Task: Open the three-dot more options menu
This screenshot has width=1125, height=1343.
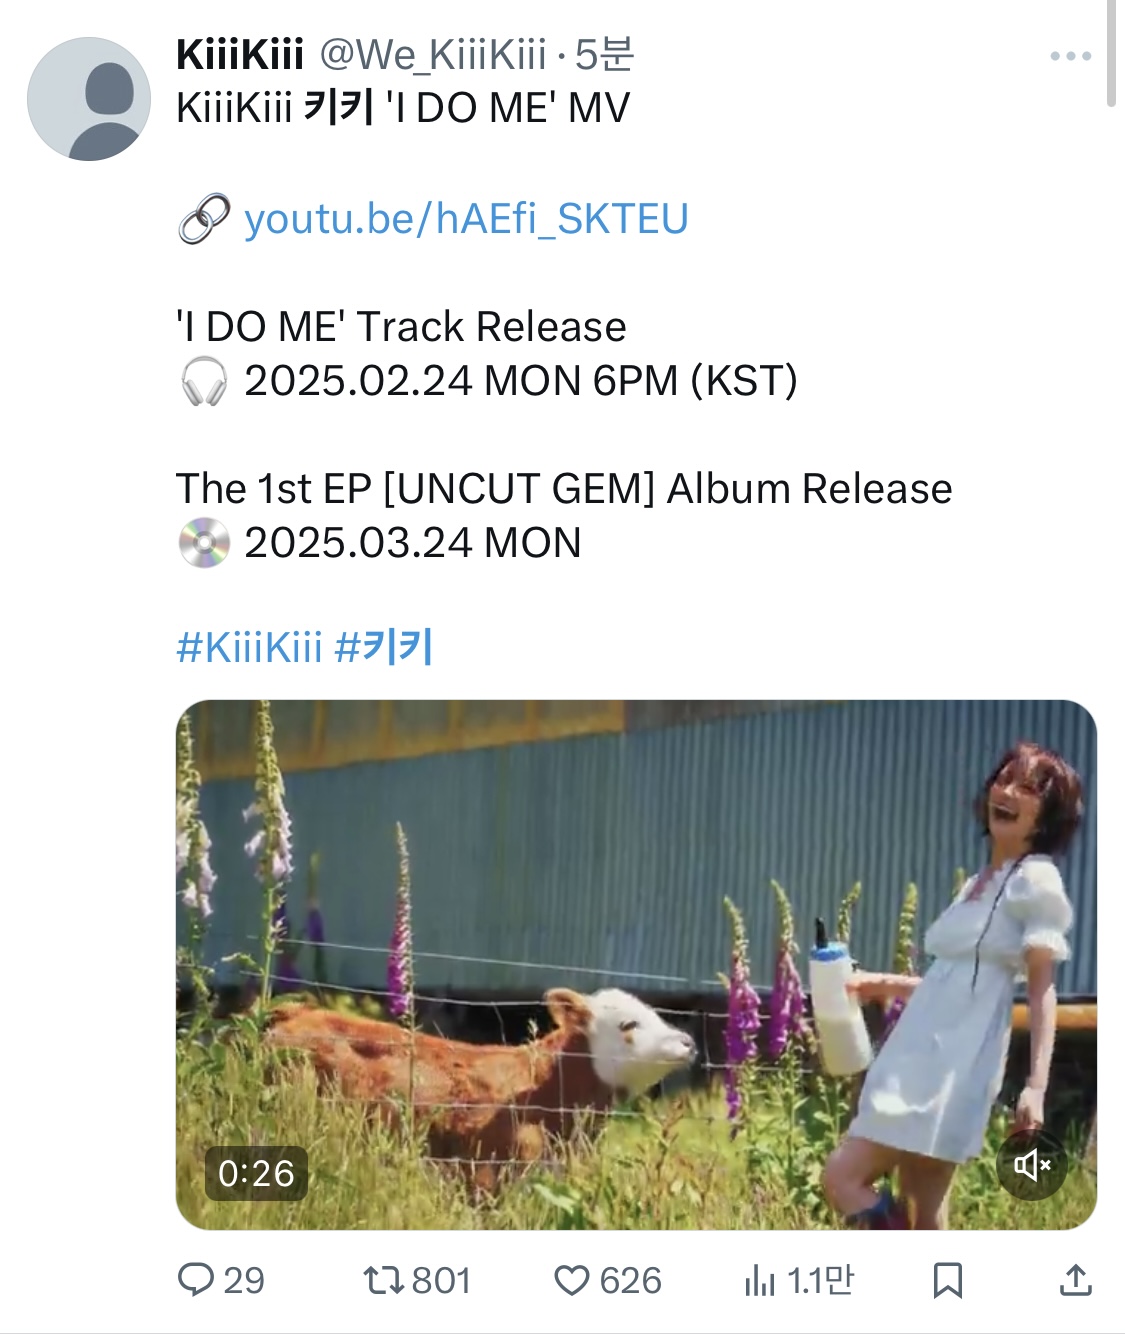Action: [1070, 56]
